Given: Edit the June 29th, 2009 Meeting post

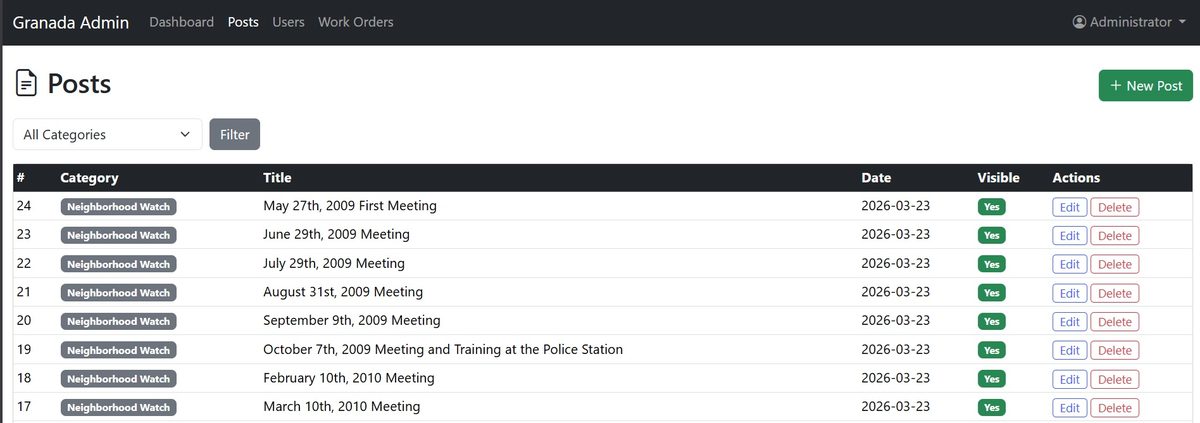Looking at the screenshot, I should [x=1070, y=236].
